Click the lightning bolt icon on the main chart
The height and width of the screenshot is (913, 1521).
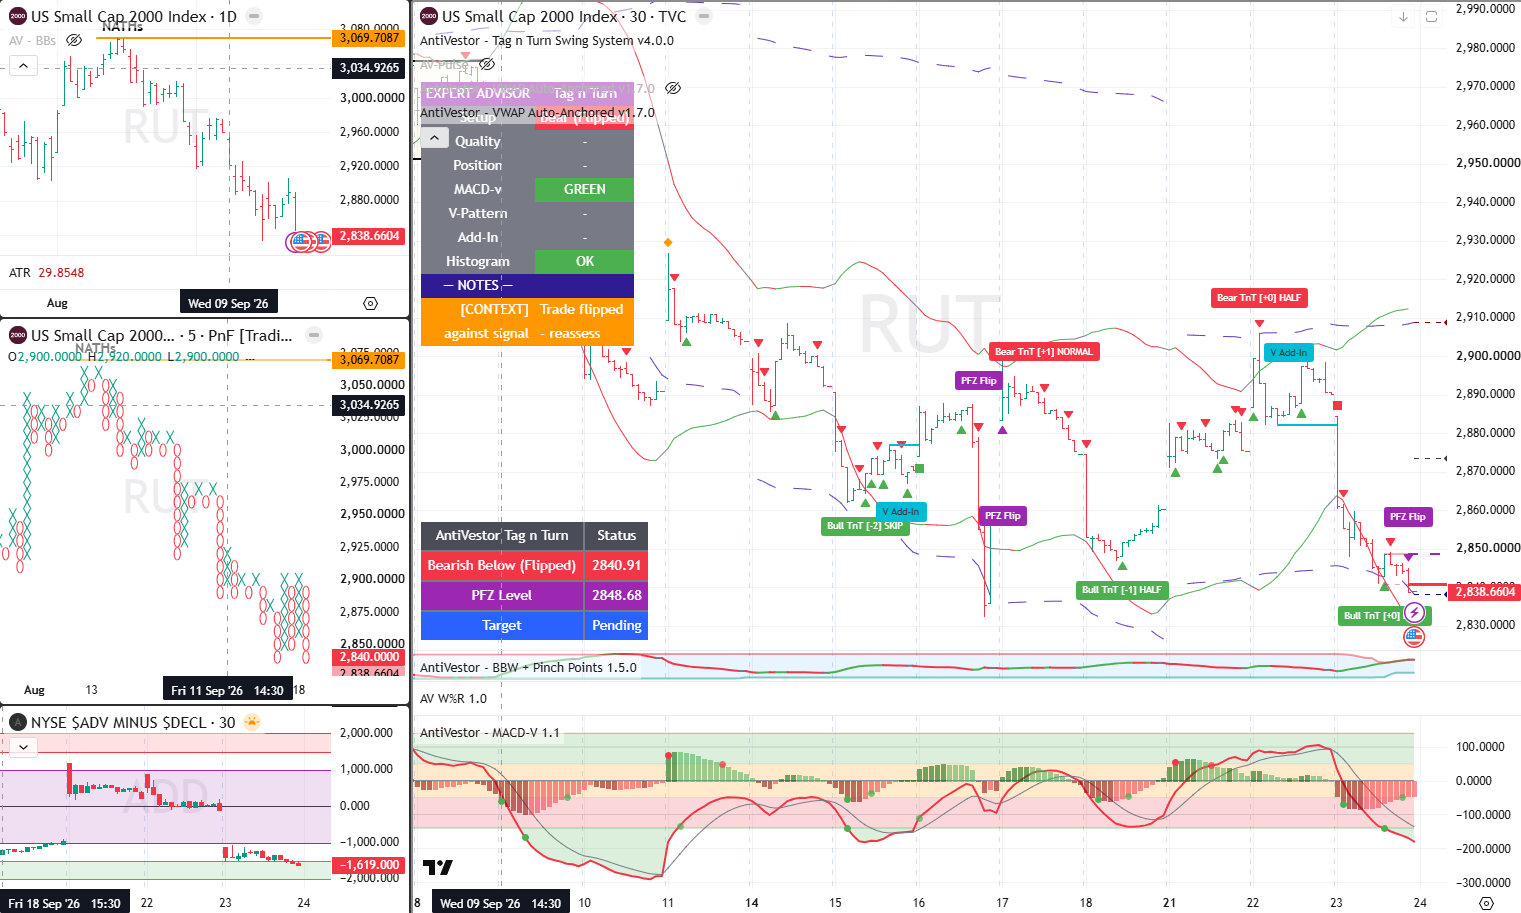point(1414,613)
